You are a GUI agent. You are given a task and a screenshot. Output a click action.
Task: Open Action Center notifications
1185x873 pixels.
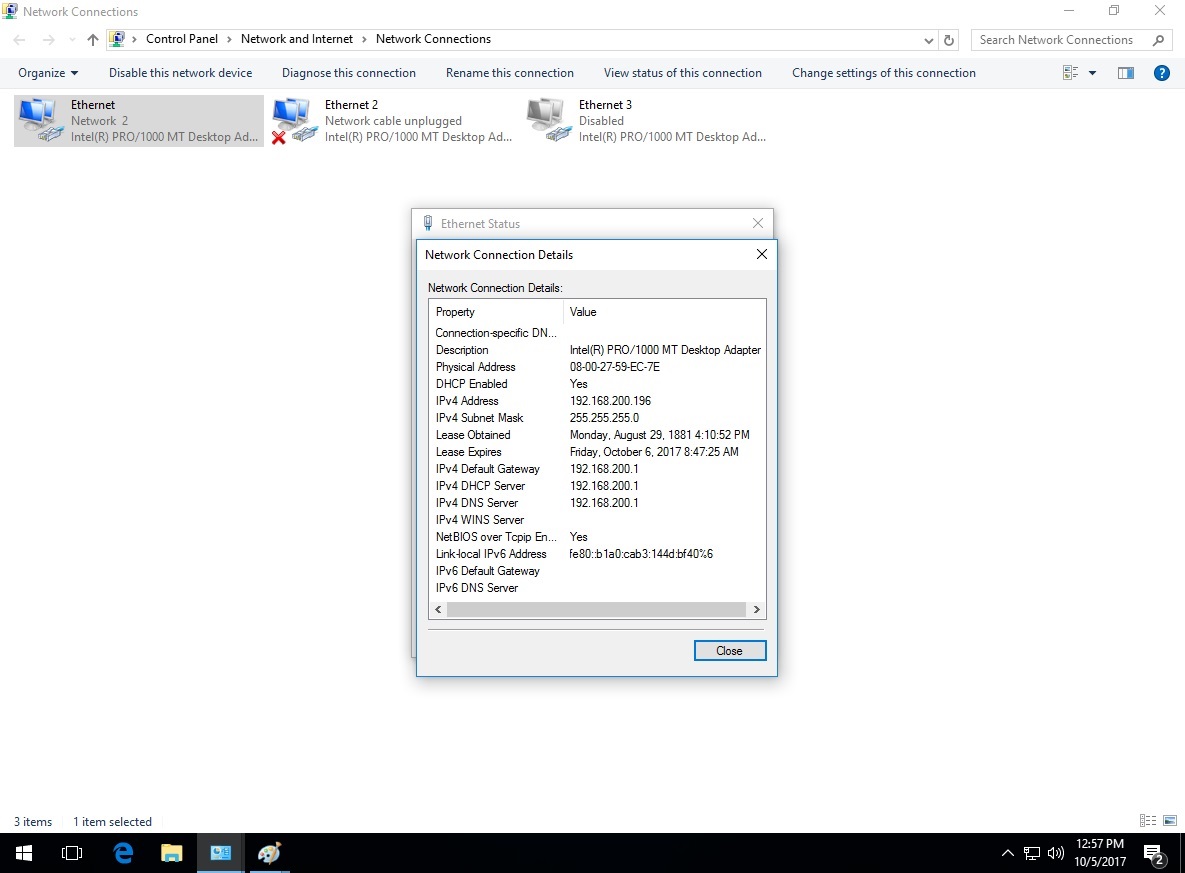point(1154,854)
